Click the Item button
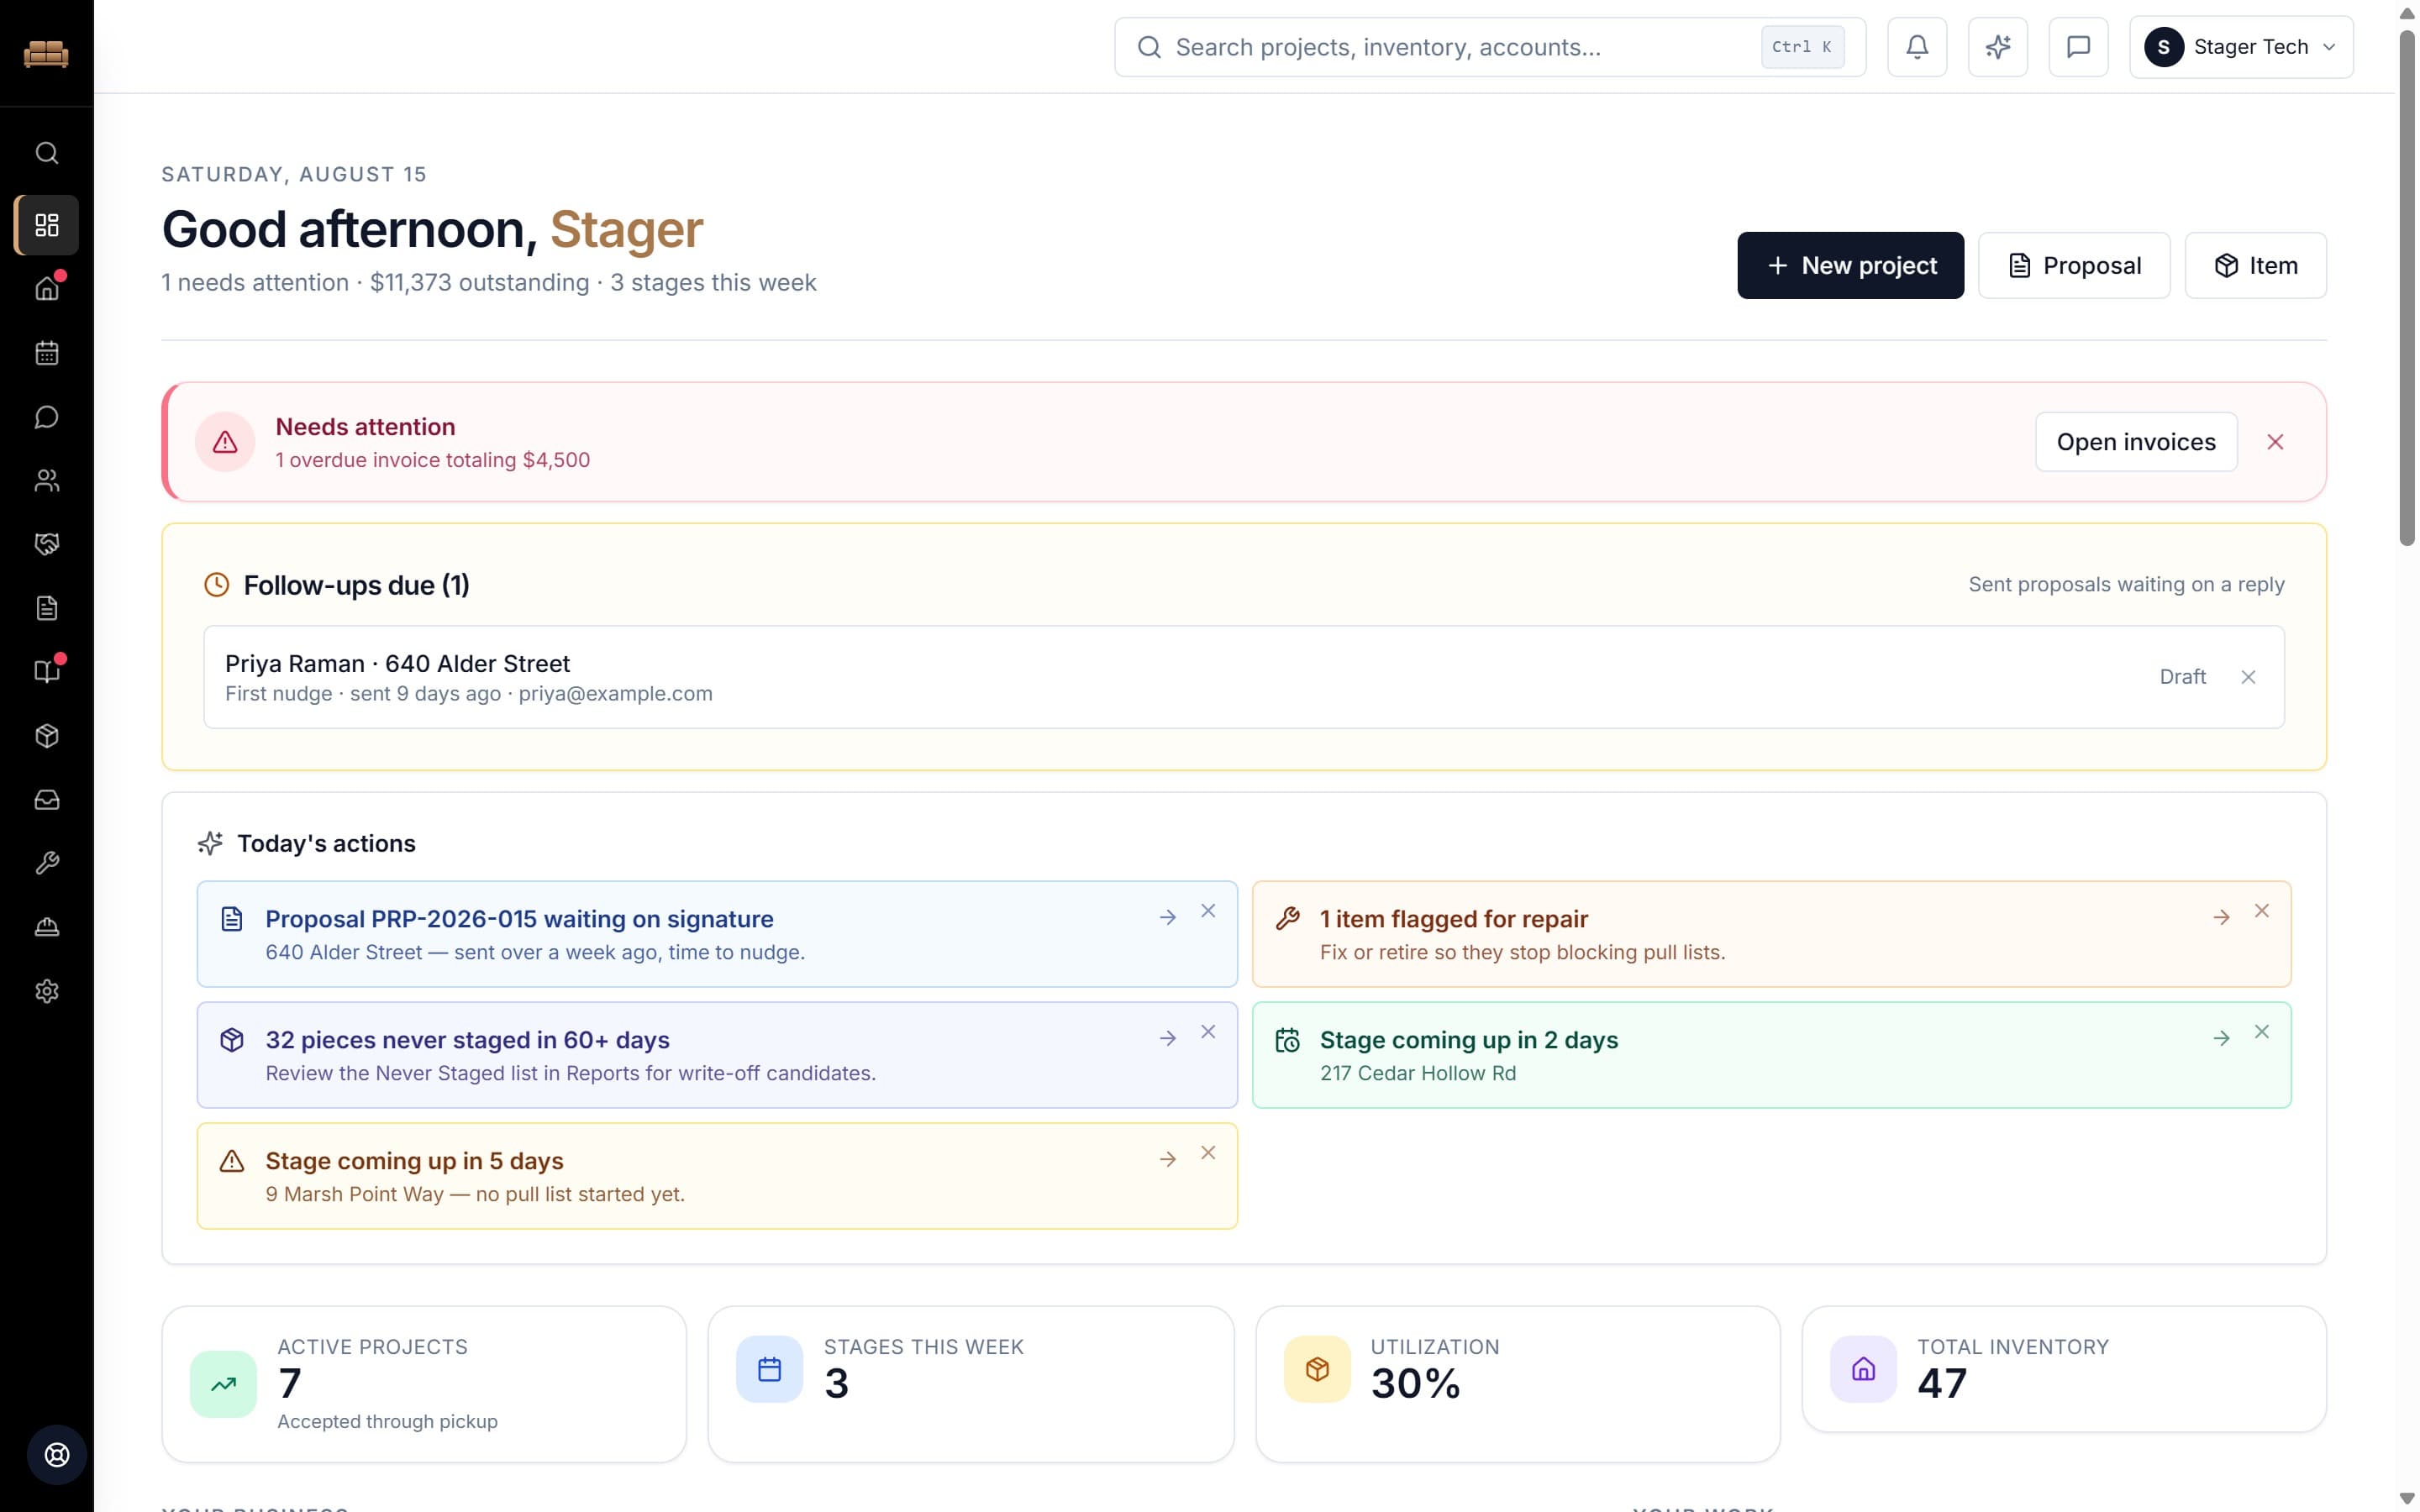 pyautogui.click(x=2255, y=266)
